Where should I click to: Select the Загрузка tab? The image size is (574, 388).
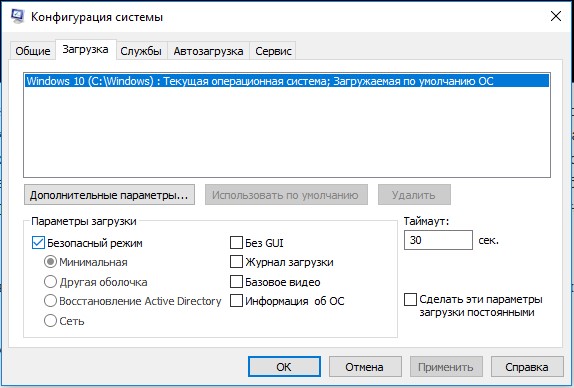coord(85,49)
